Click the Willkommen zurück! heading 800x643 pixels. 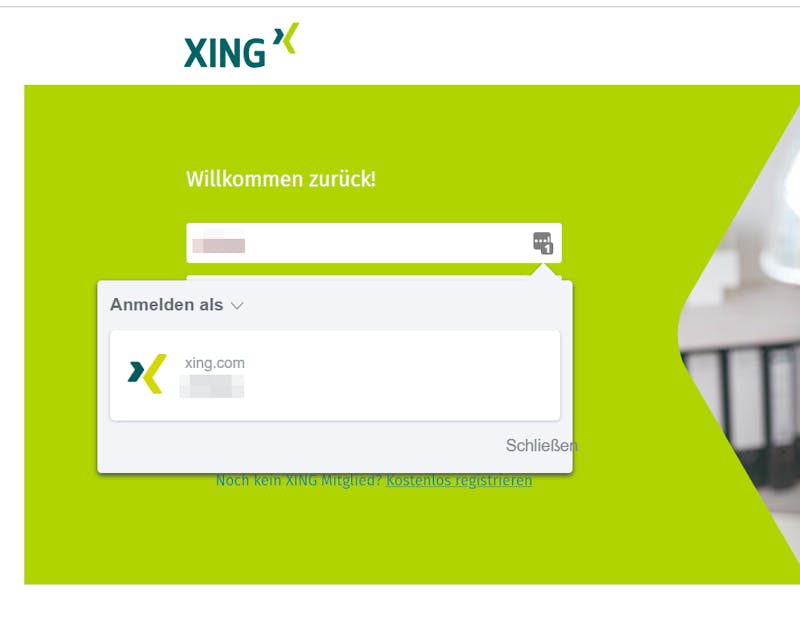(x=281, y=179)
